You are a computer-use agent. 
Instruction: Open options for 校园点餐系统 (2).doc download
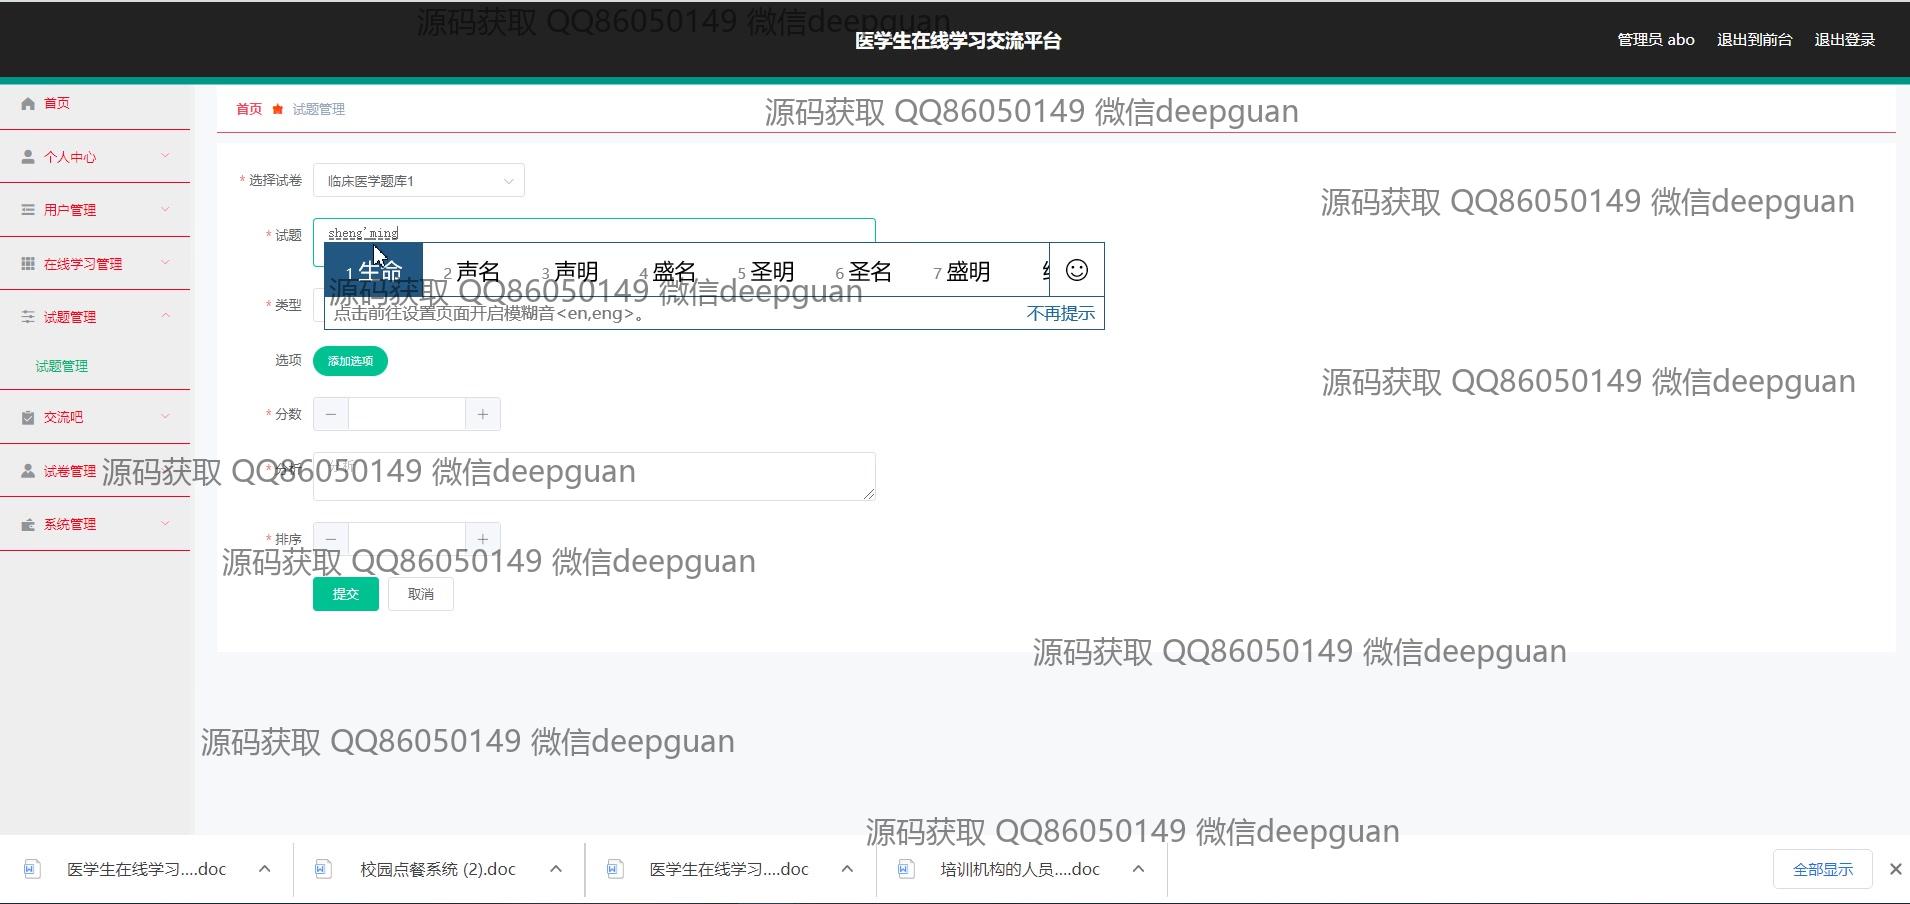tap(556, 869)
